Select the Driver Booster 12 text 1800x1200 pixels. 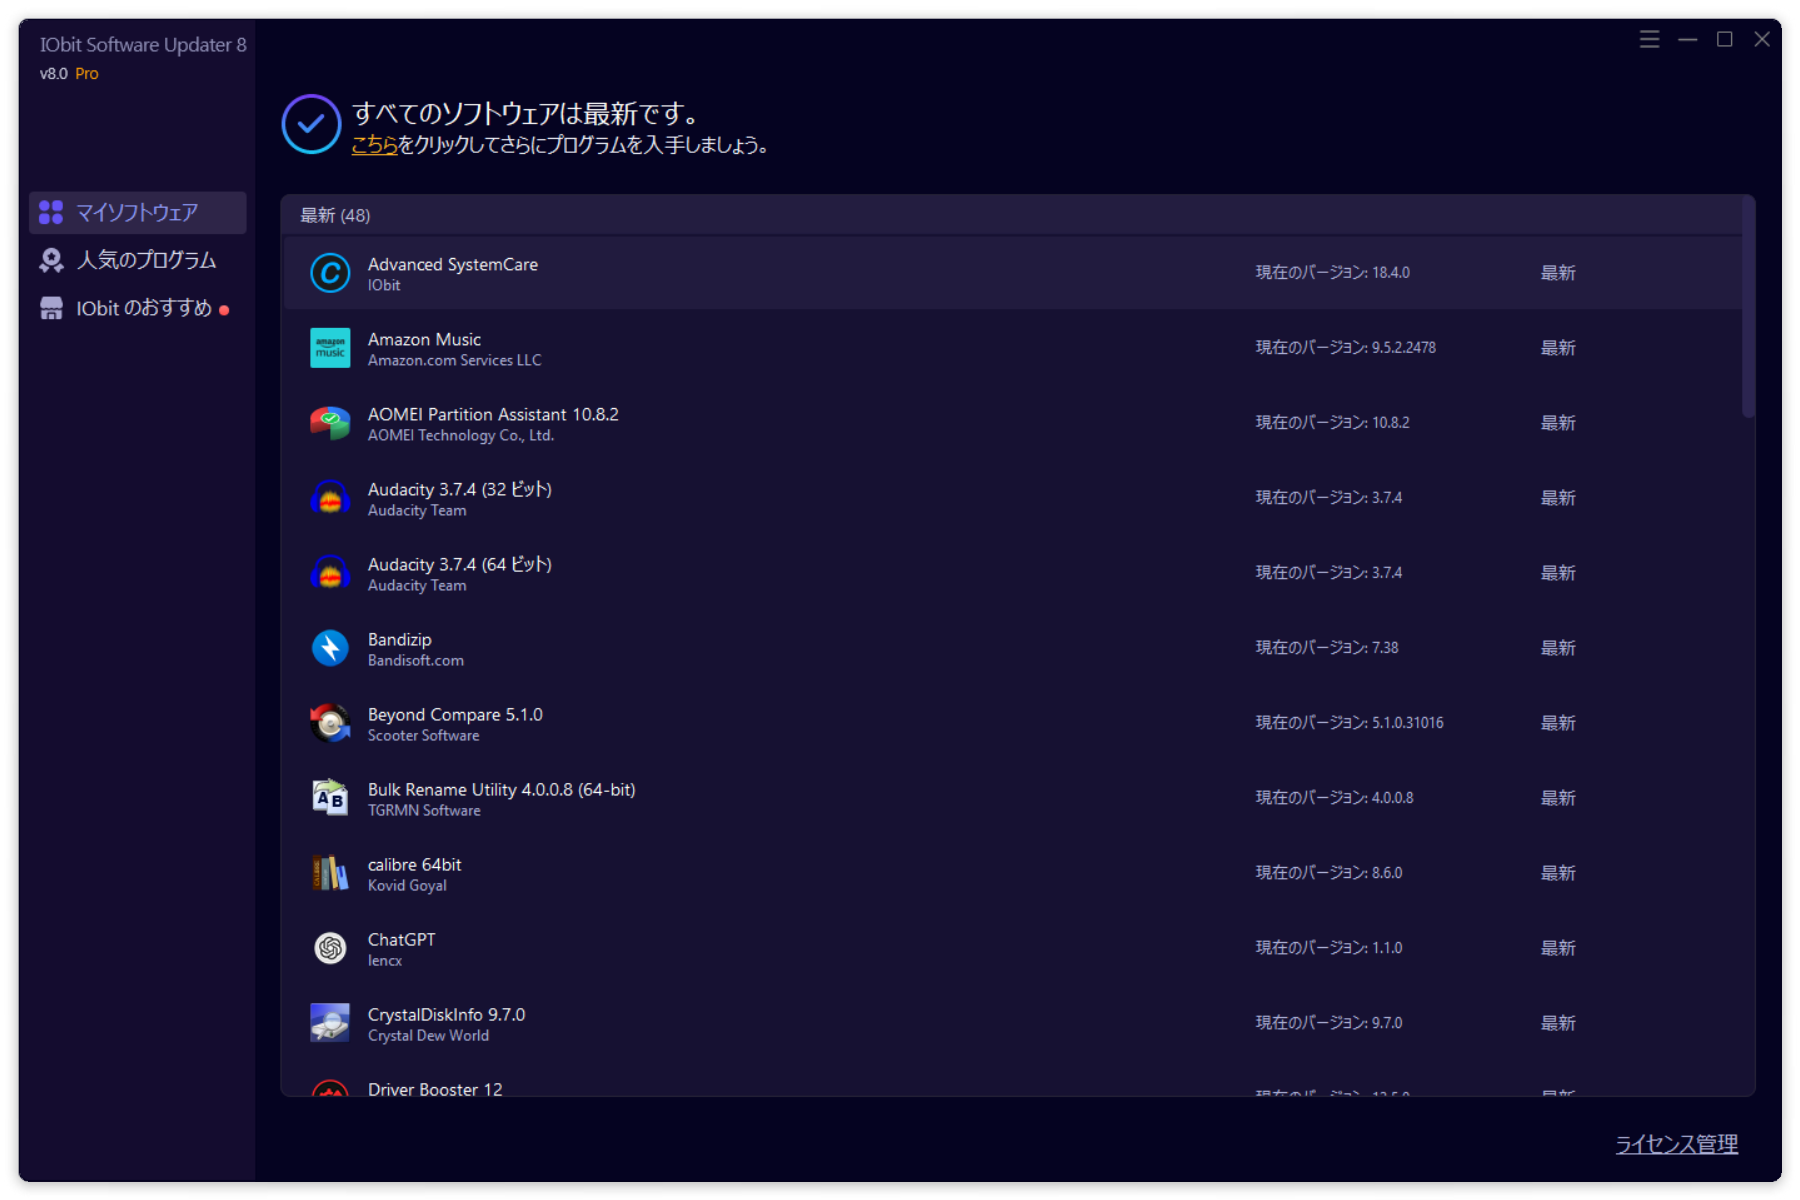tap(435, 1088)
